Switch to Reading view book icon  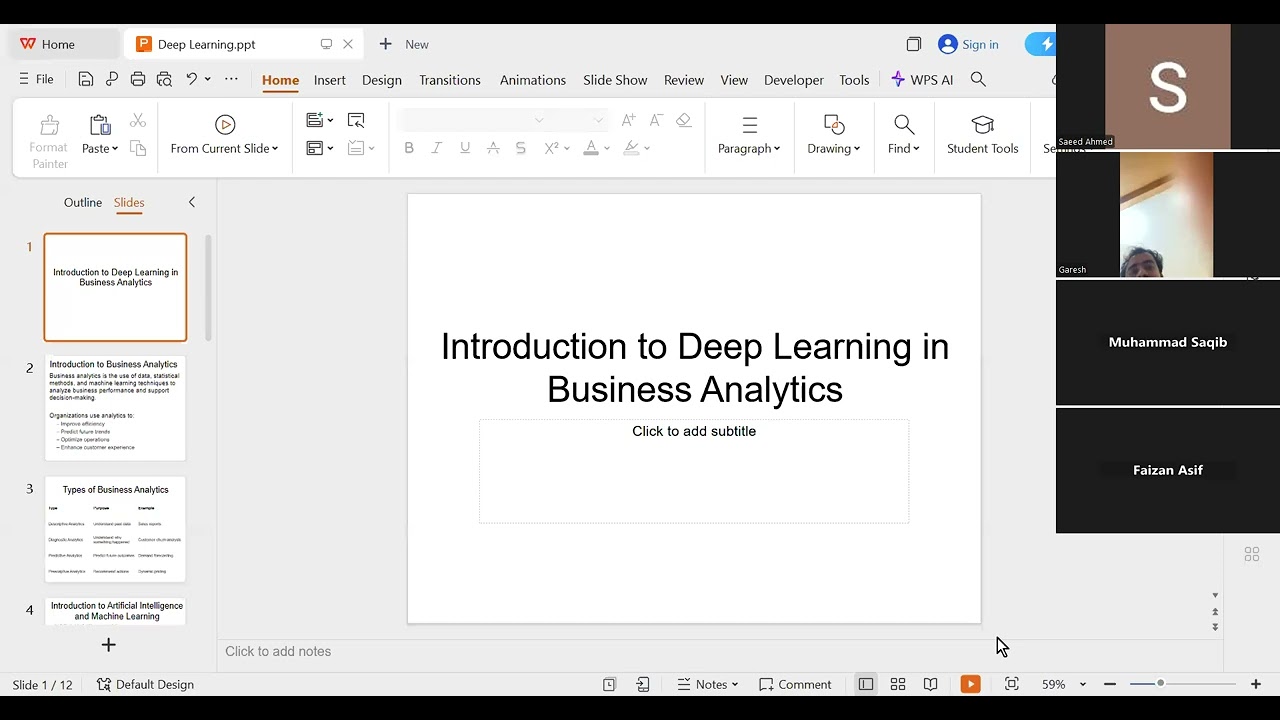pos(930,684)
